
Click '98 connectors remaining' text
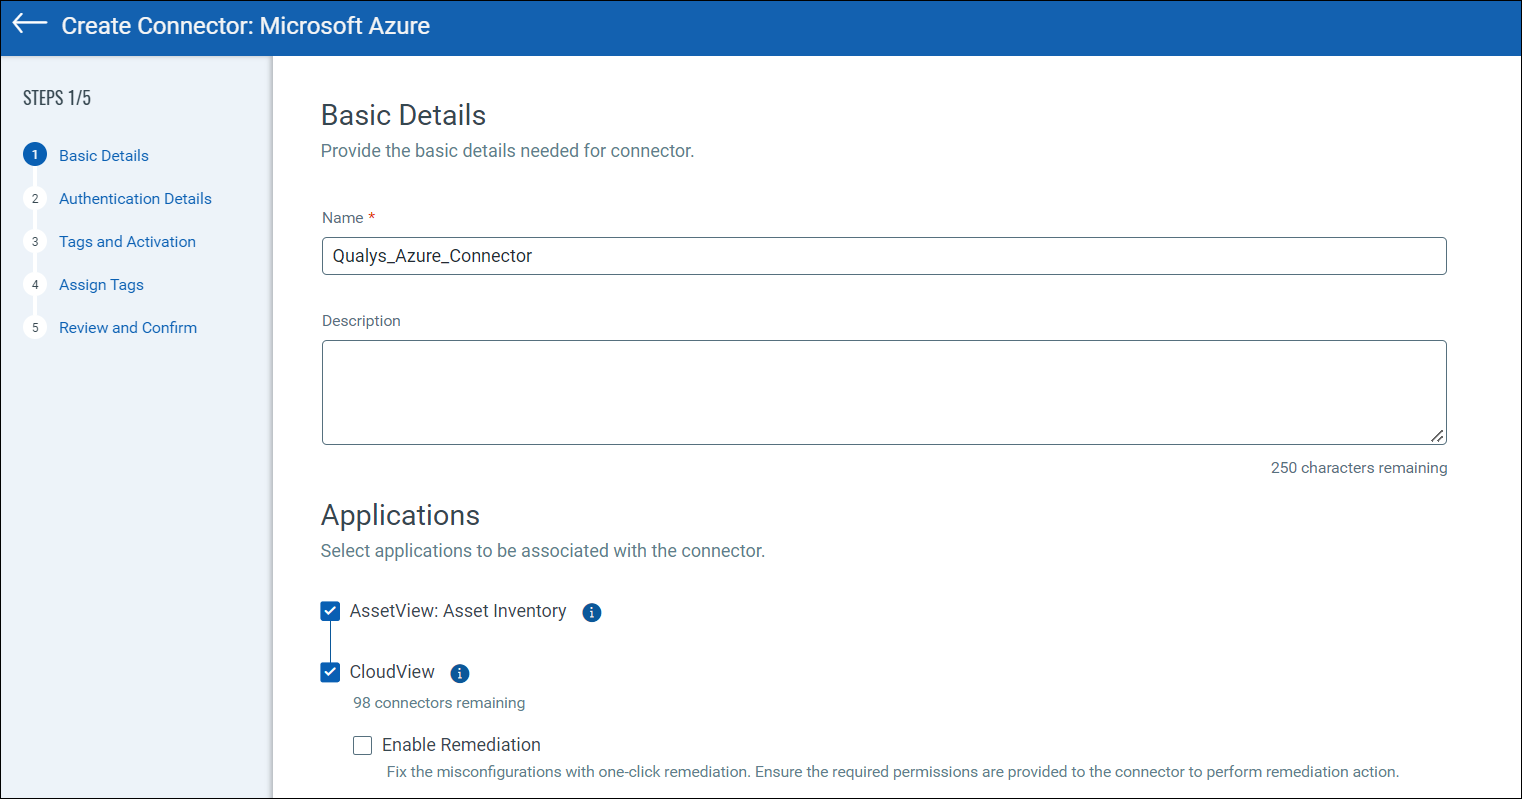[439, 703]
